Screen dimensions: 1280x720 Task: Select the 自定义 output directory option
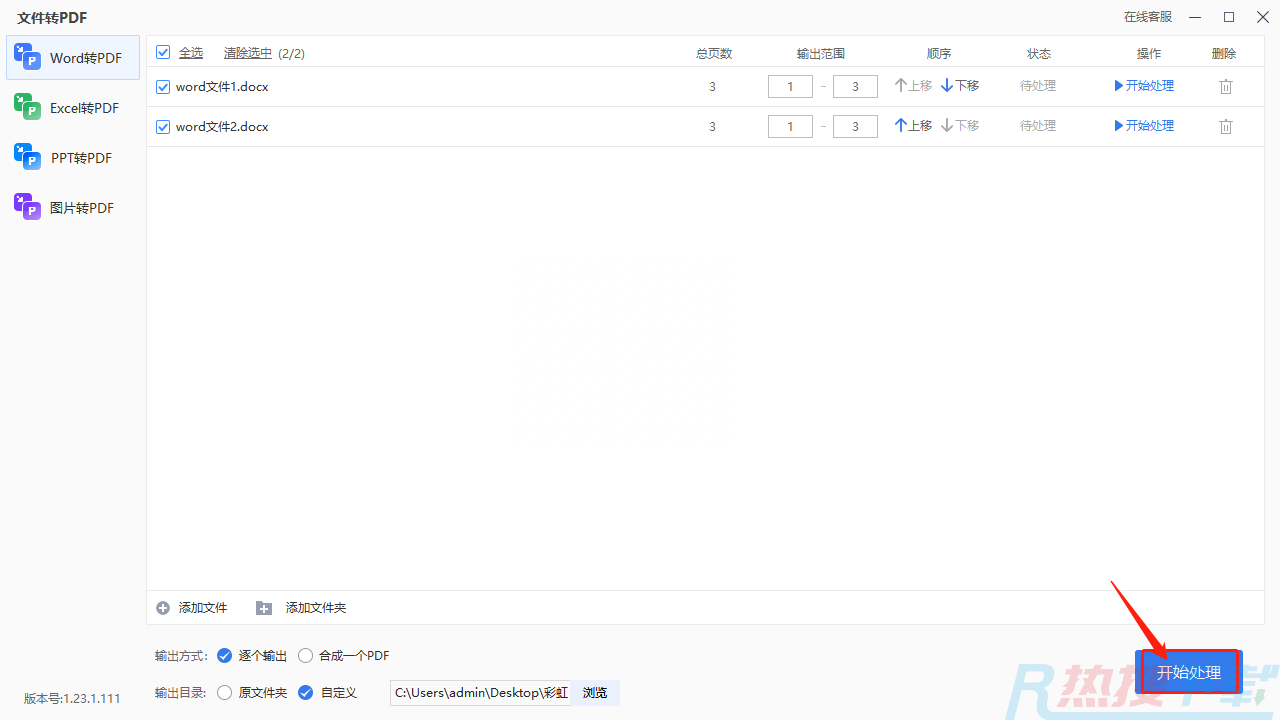pyautogui.click(x=305, y=692)
